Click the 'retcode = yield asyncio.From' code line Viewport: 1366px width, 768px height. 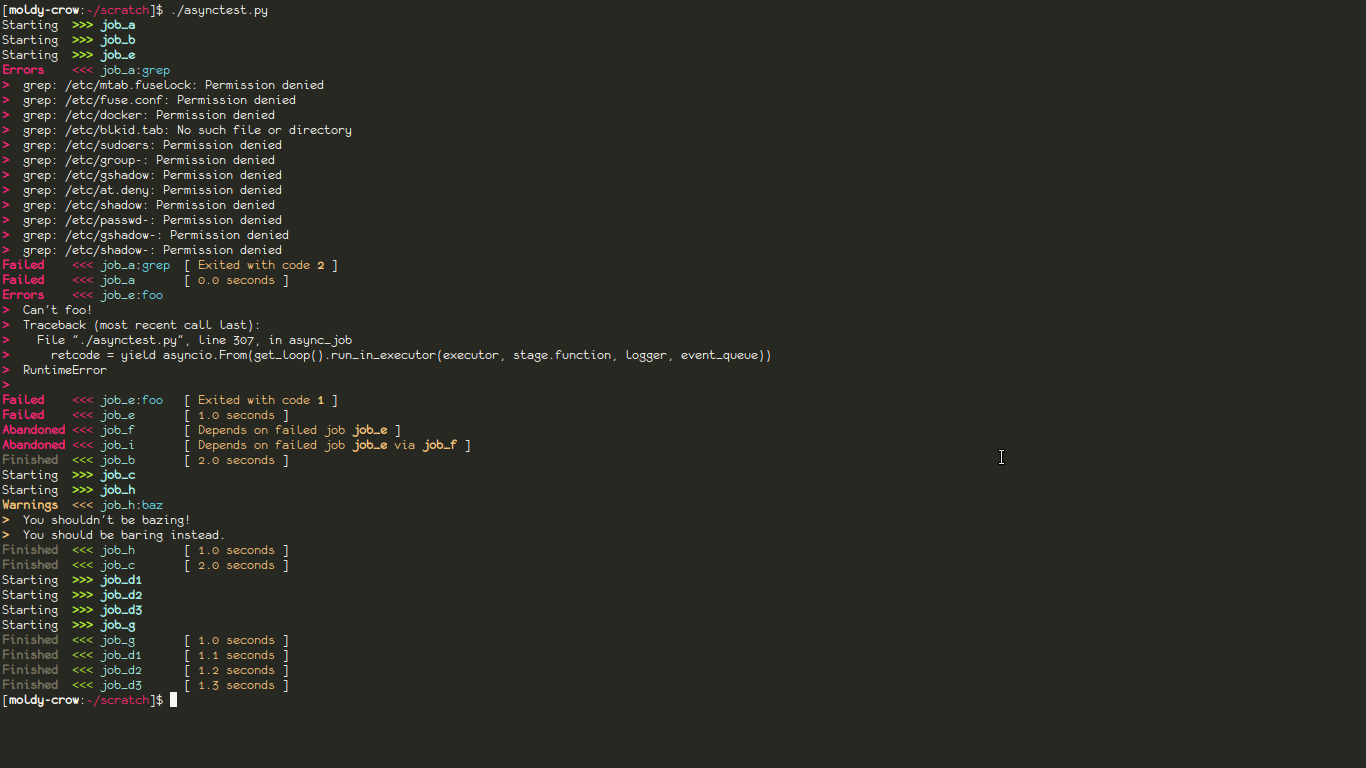click(x=411, y=355)
